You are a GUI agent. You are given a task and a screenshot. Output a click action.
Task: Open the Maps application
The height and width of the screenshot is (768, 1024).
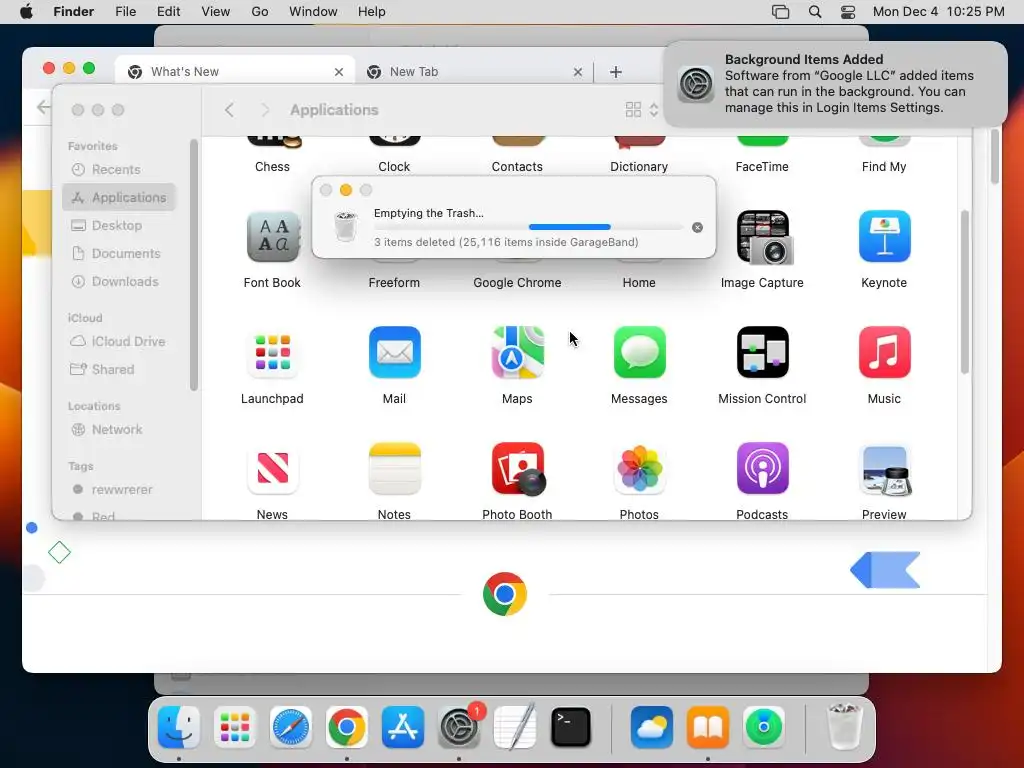coord(517,353)
